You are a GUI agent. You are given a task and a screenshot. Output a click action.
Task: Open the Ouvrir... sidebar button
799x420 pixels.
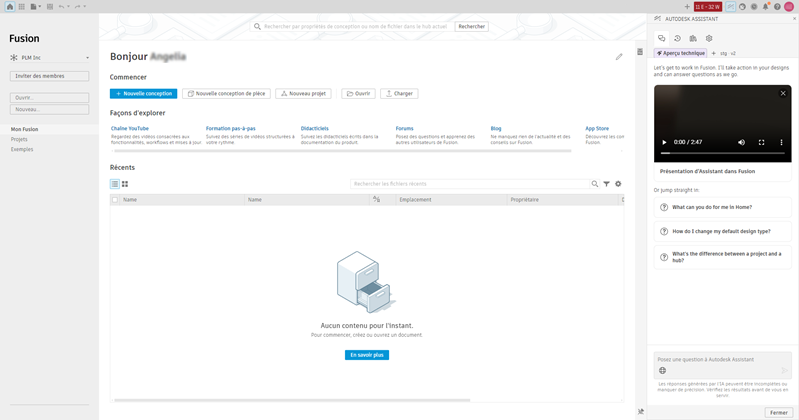click(x=49, y=97)
